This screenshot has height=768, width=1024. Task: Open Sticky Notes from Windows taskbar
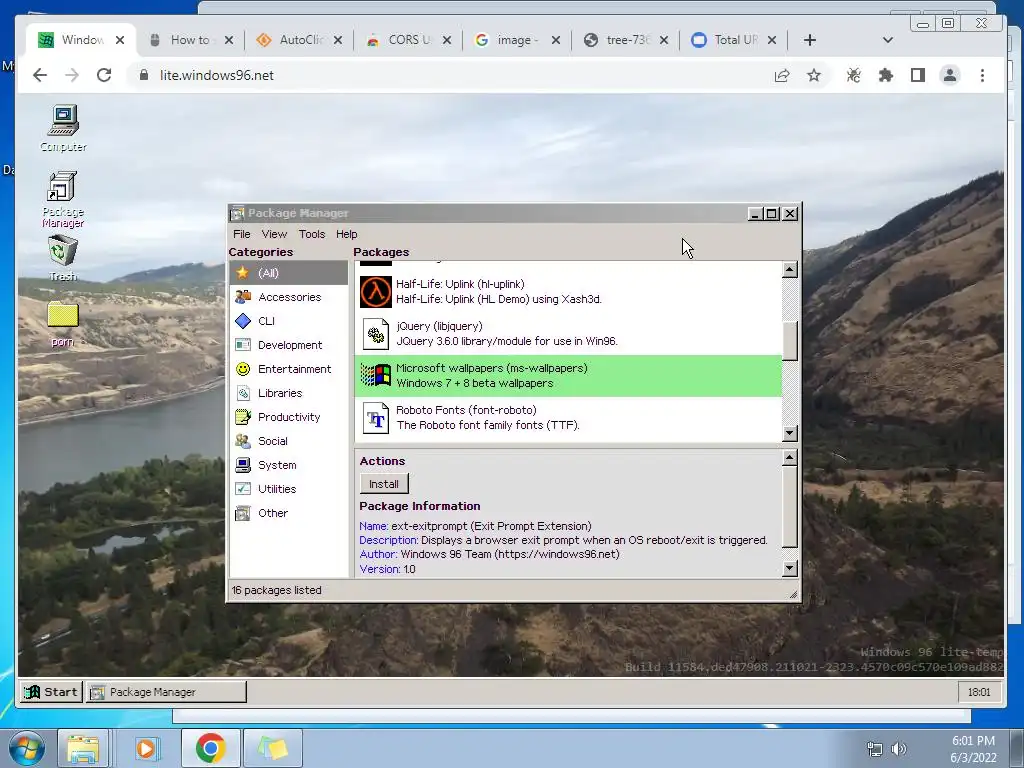tap(273, 748)
